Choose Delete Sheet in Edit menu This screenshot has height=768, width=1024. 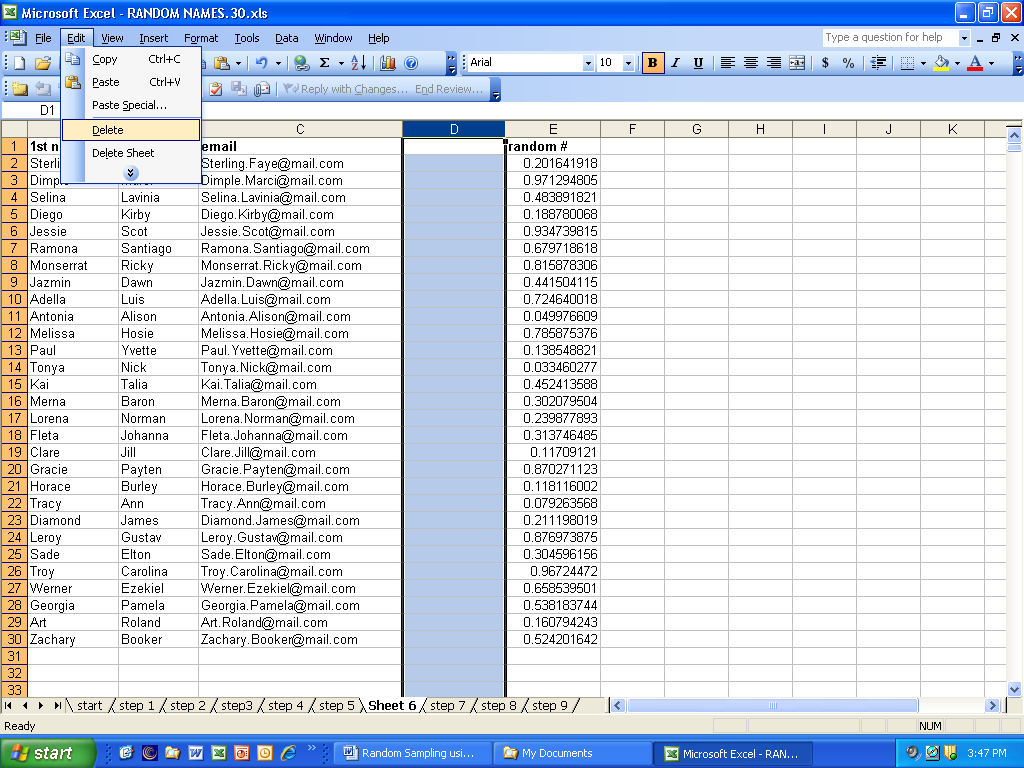[x=131, y=153]
